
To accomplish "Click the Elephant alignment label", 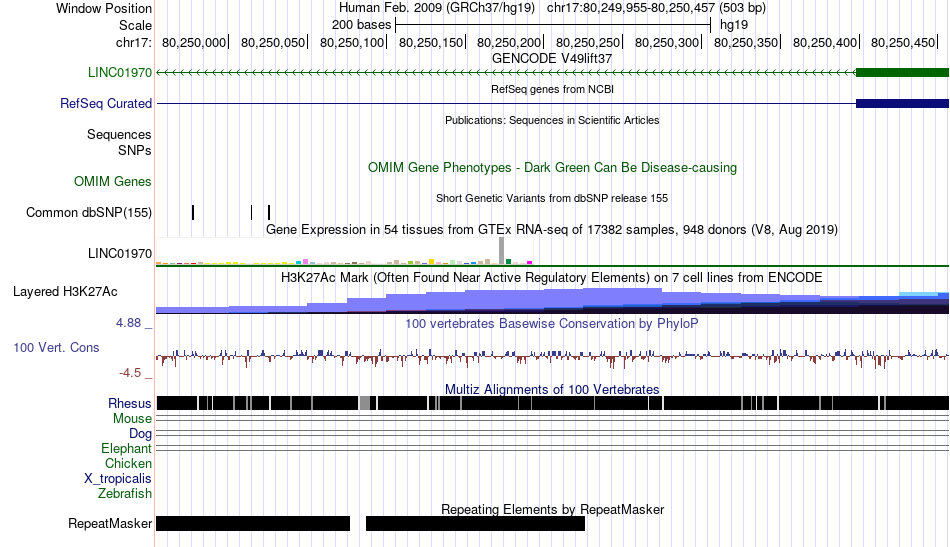I will pos(126,448).
